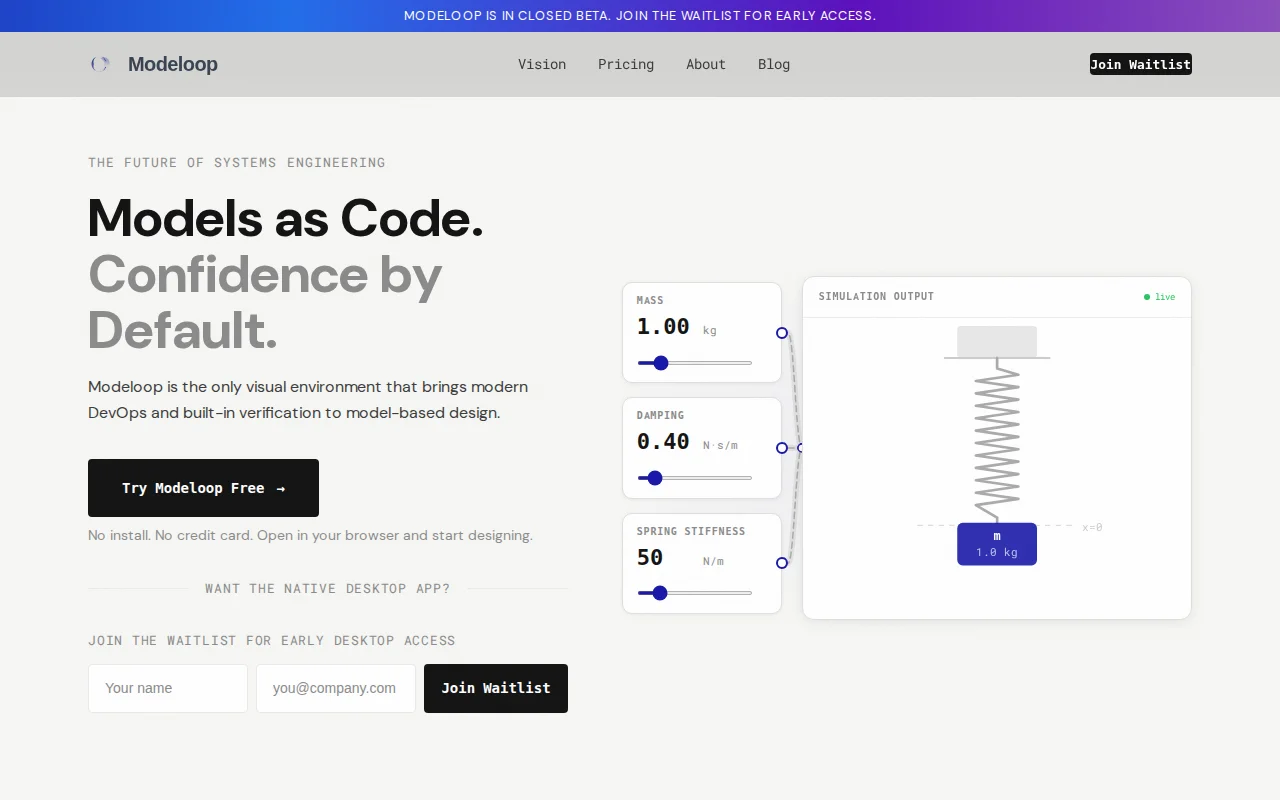Viewport: 1280px width, 800px height.
Task: Click the Damping slider
Action: (x=695, y=478)
